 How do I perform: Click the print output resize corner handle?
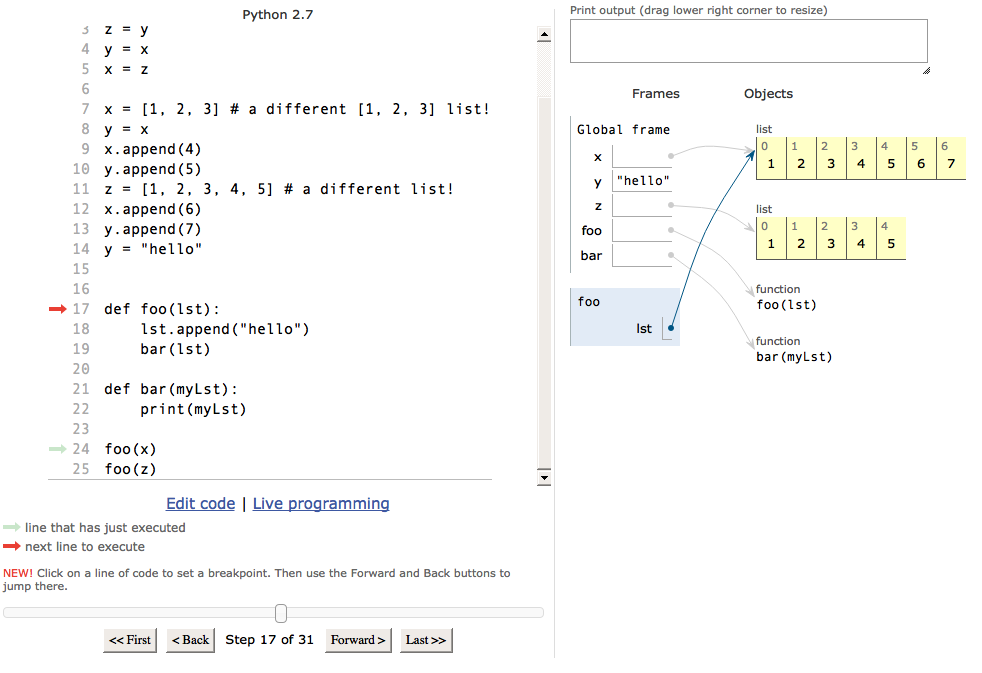(x=926, y=71)
